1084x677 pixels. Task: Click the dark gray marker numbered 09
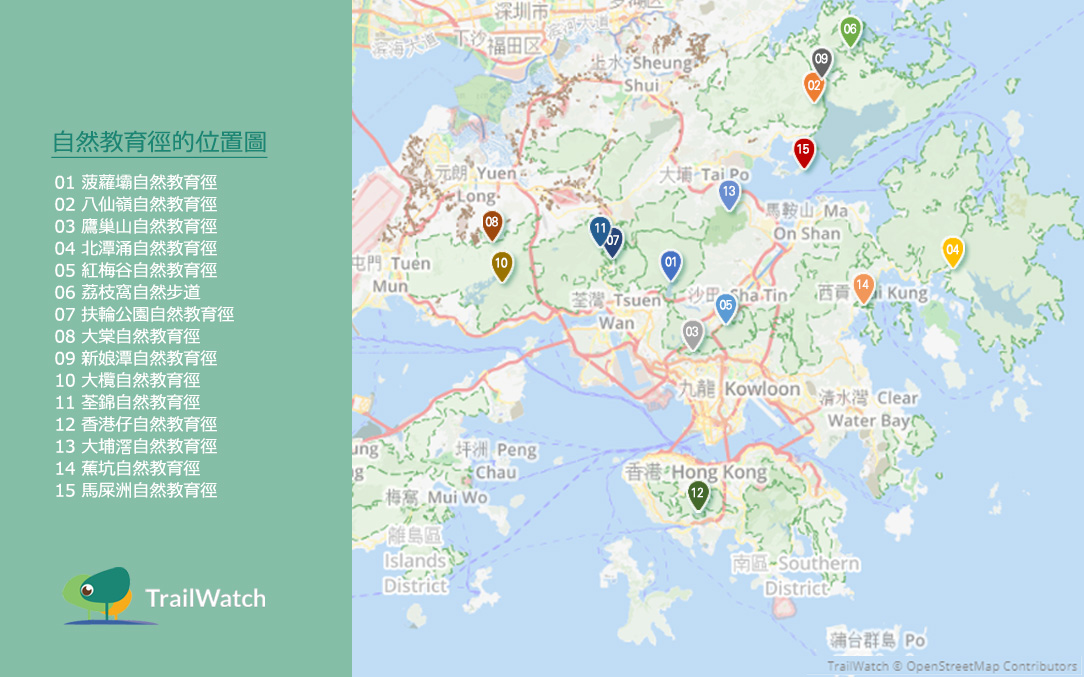point(822,62)
